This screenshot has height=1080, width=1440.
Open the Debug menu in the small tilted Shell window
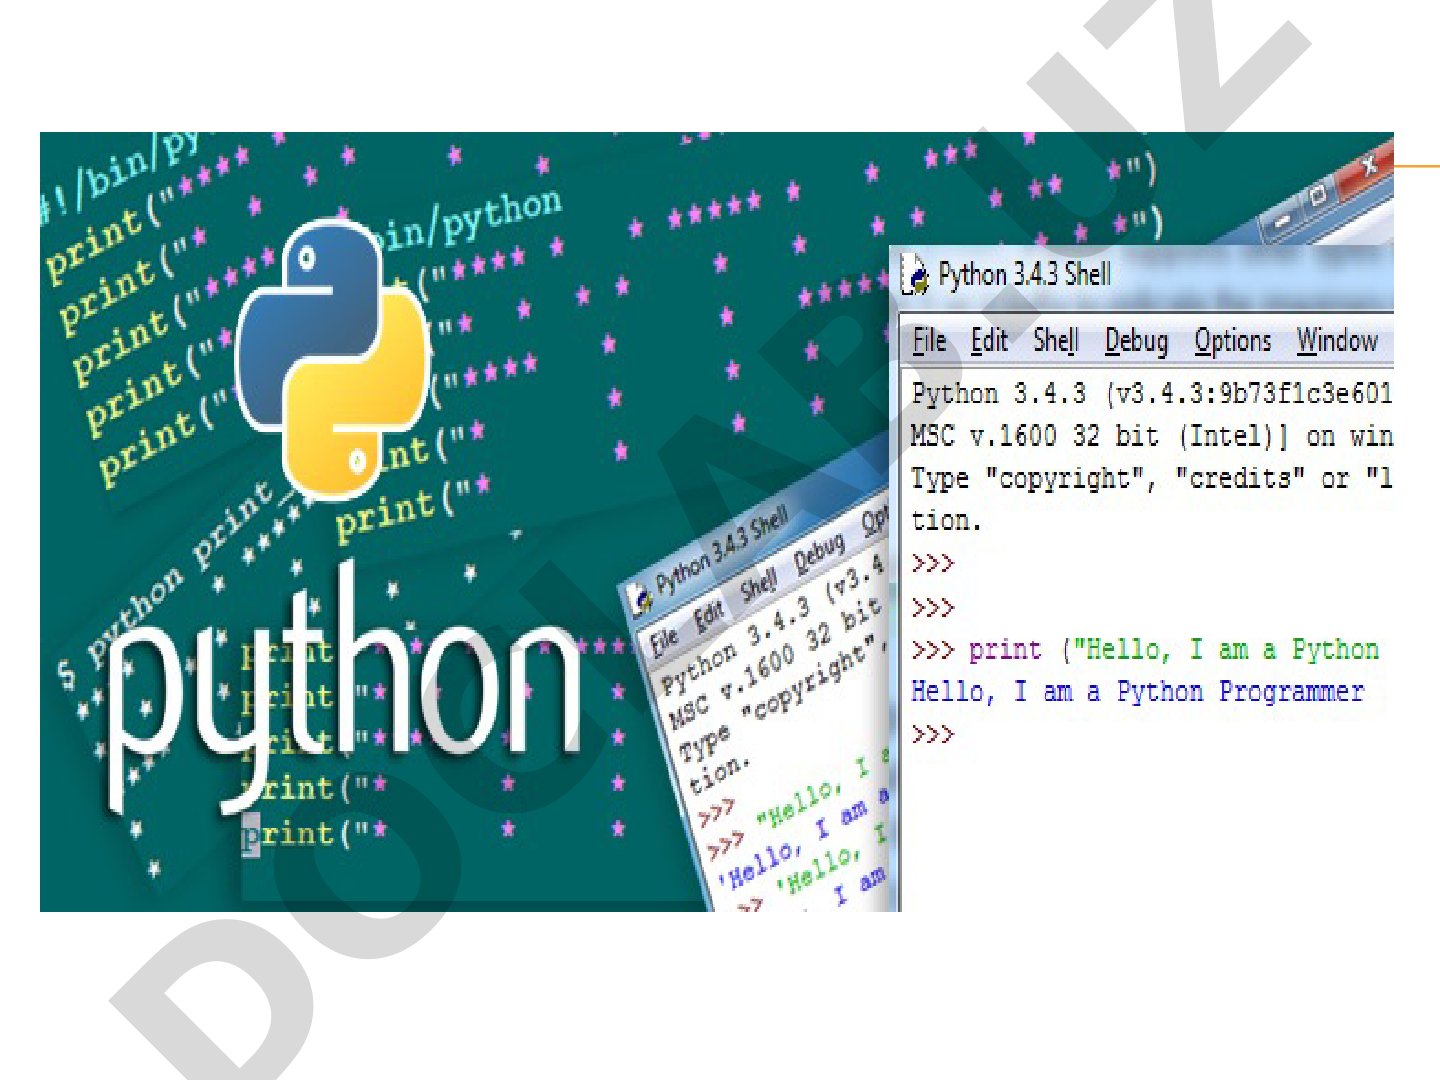tap(819, 553)
